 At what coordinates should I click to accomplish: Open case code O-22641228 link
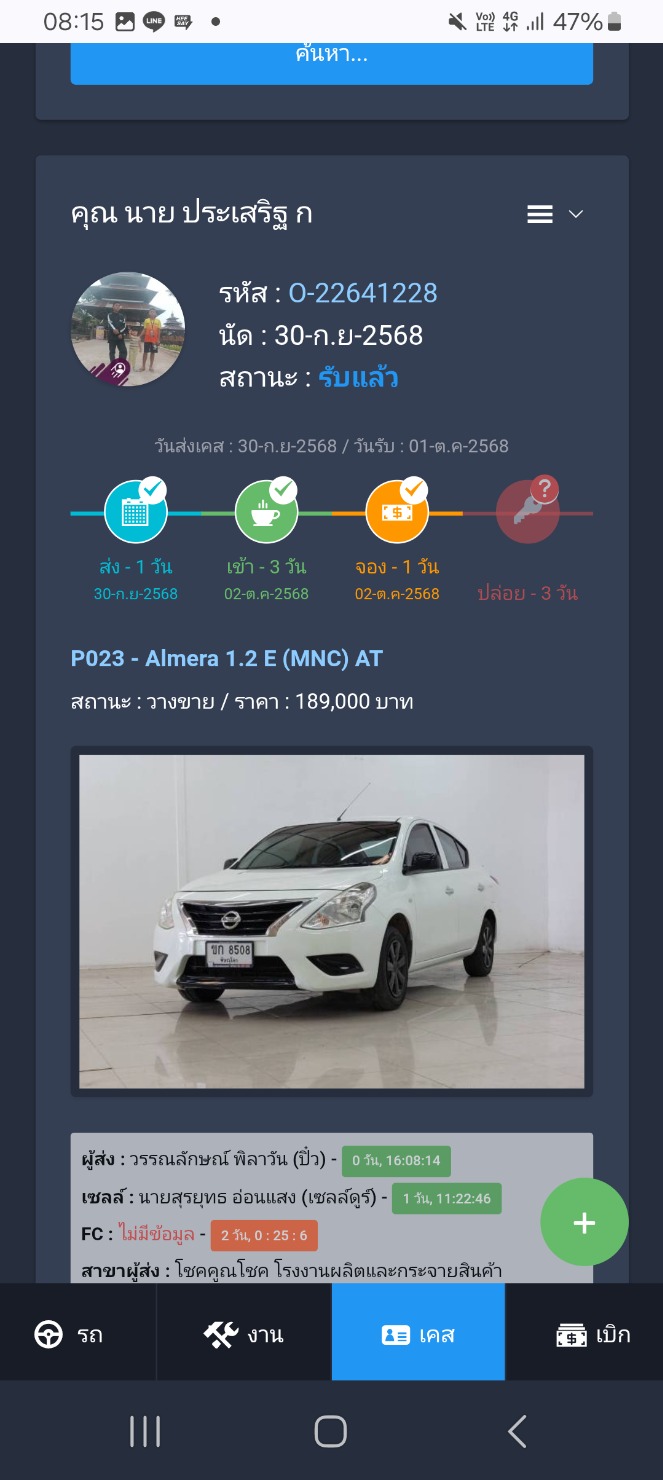click(363, 293)
